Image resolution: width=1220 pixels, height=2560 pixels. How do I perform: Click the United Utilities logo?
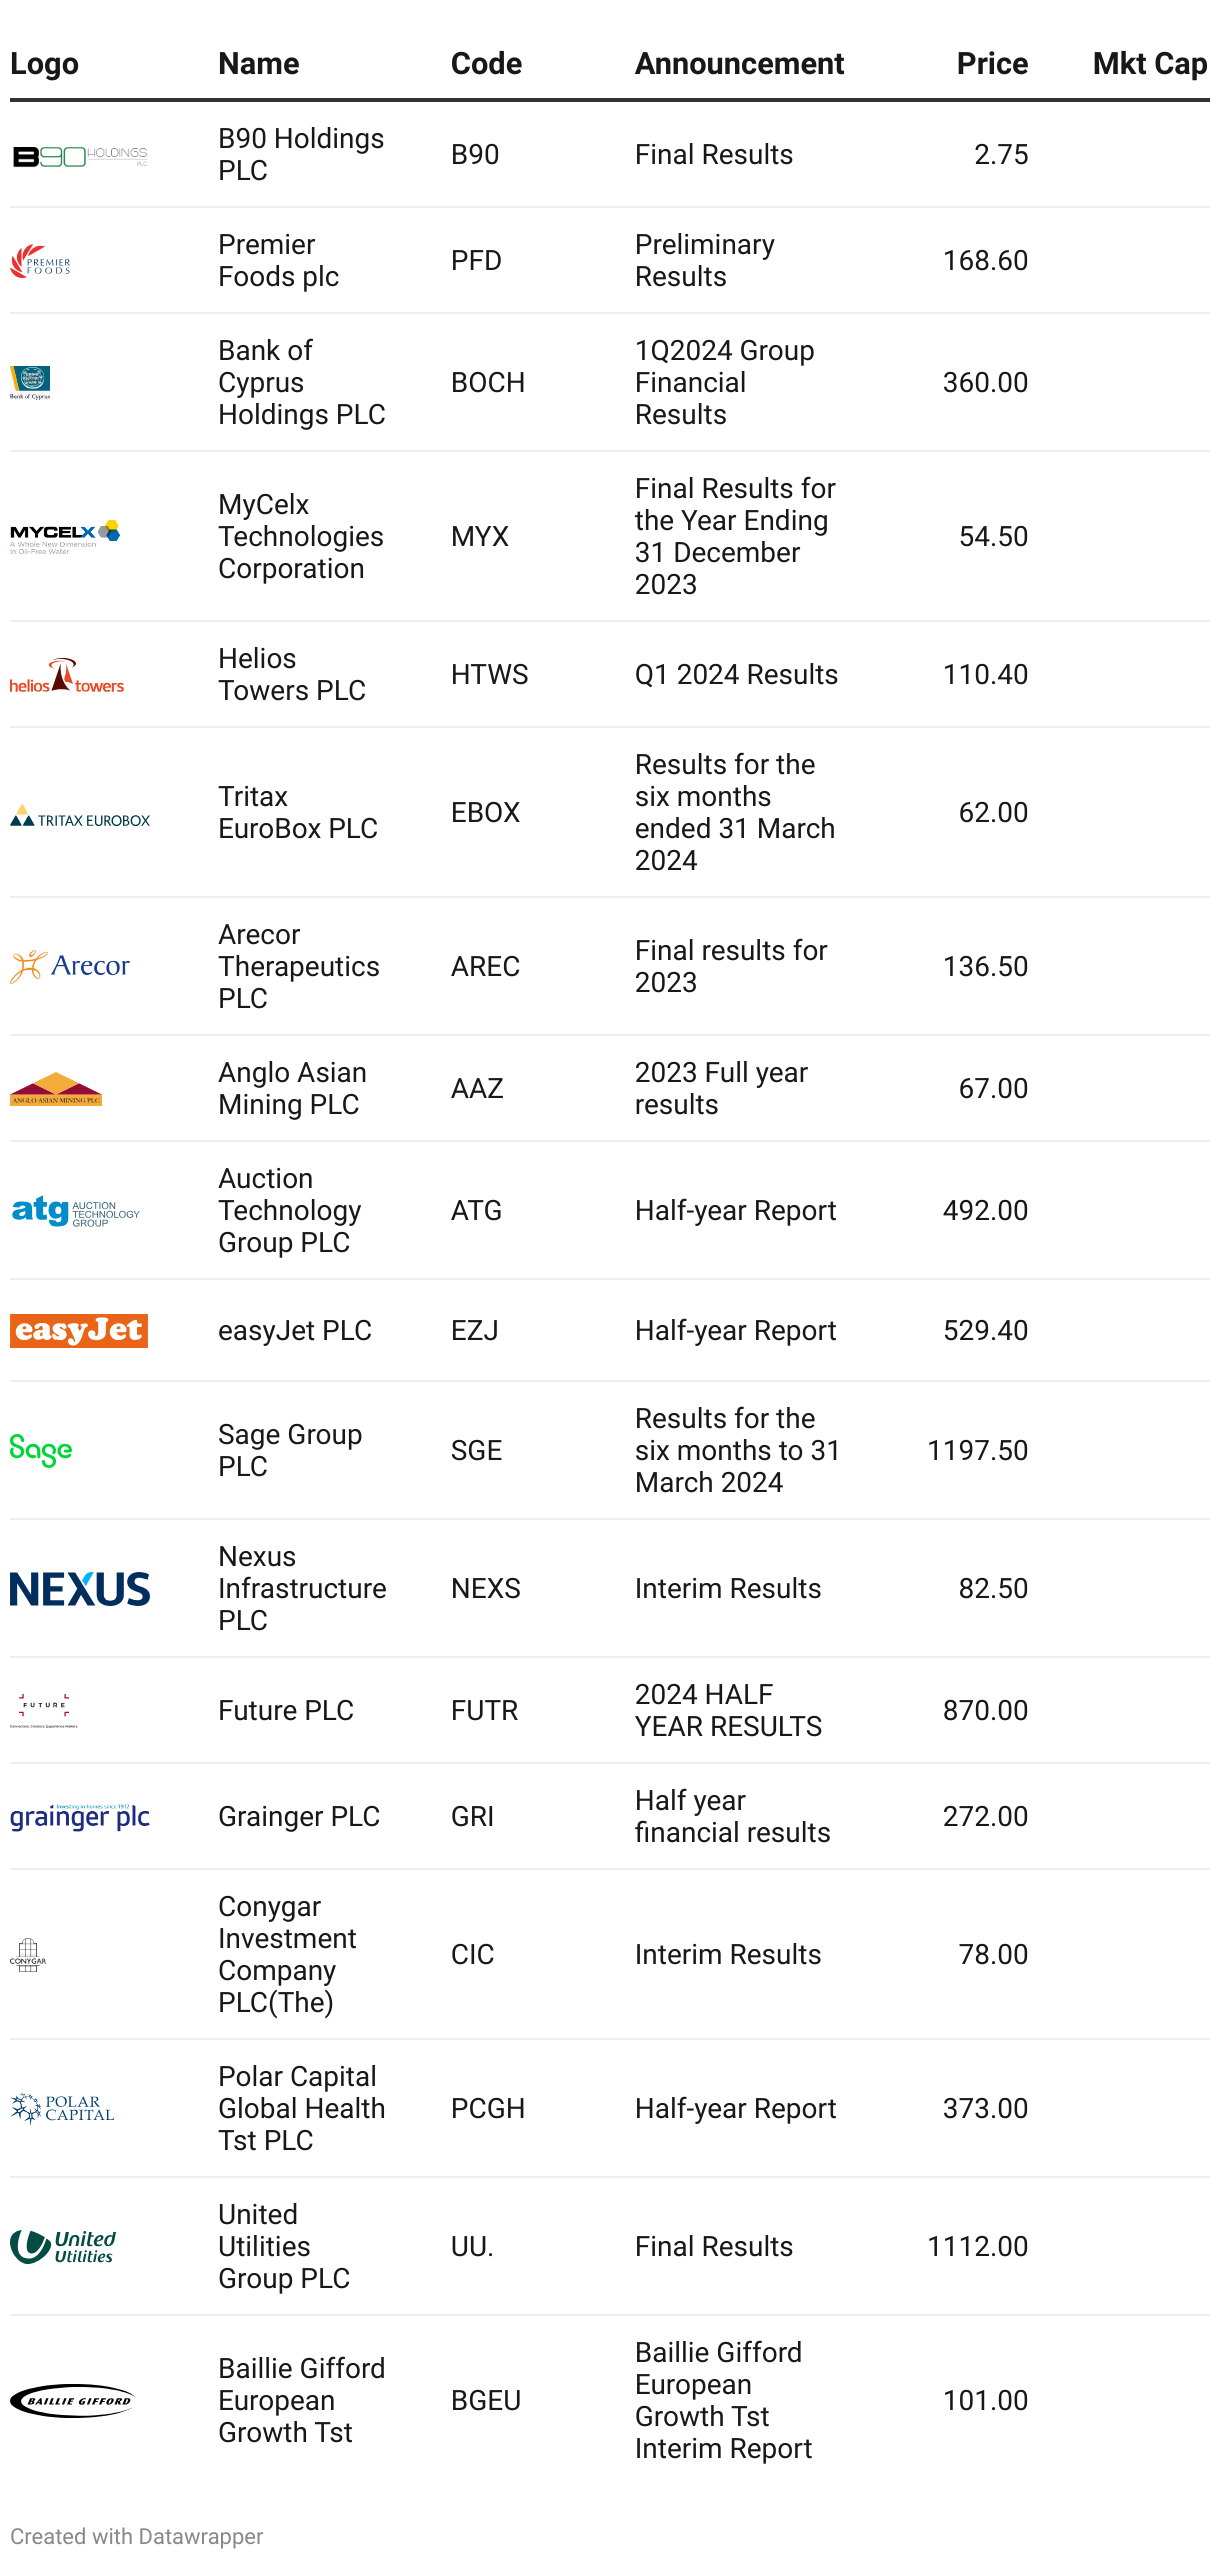tap(63, 2247)
